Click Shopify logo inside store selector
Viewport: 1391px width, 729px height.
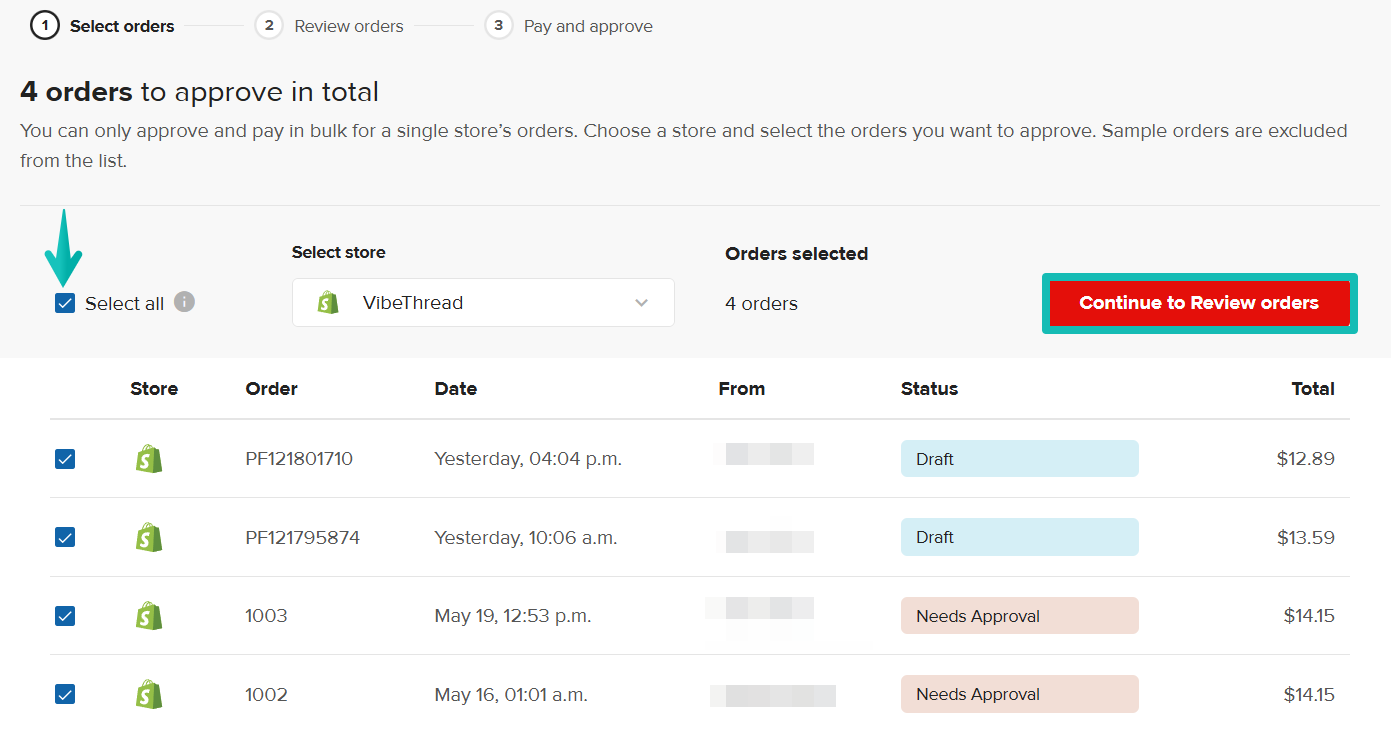click(x=328, y=303)
